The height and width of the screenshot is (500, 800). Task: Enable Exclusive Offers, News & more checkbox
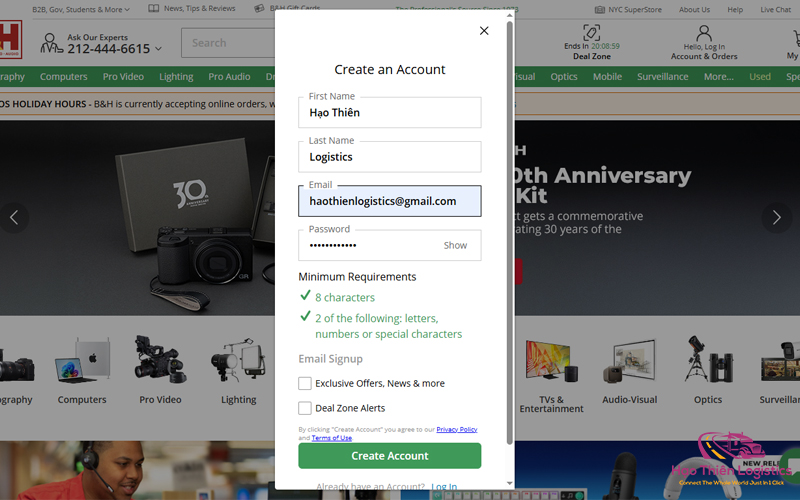305,383
